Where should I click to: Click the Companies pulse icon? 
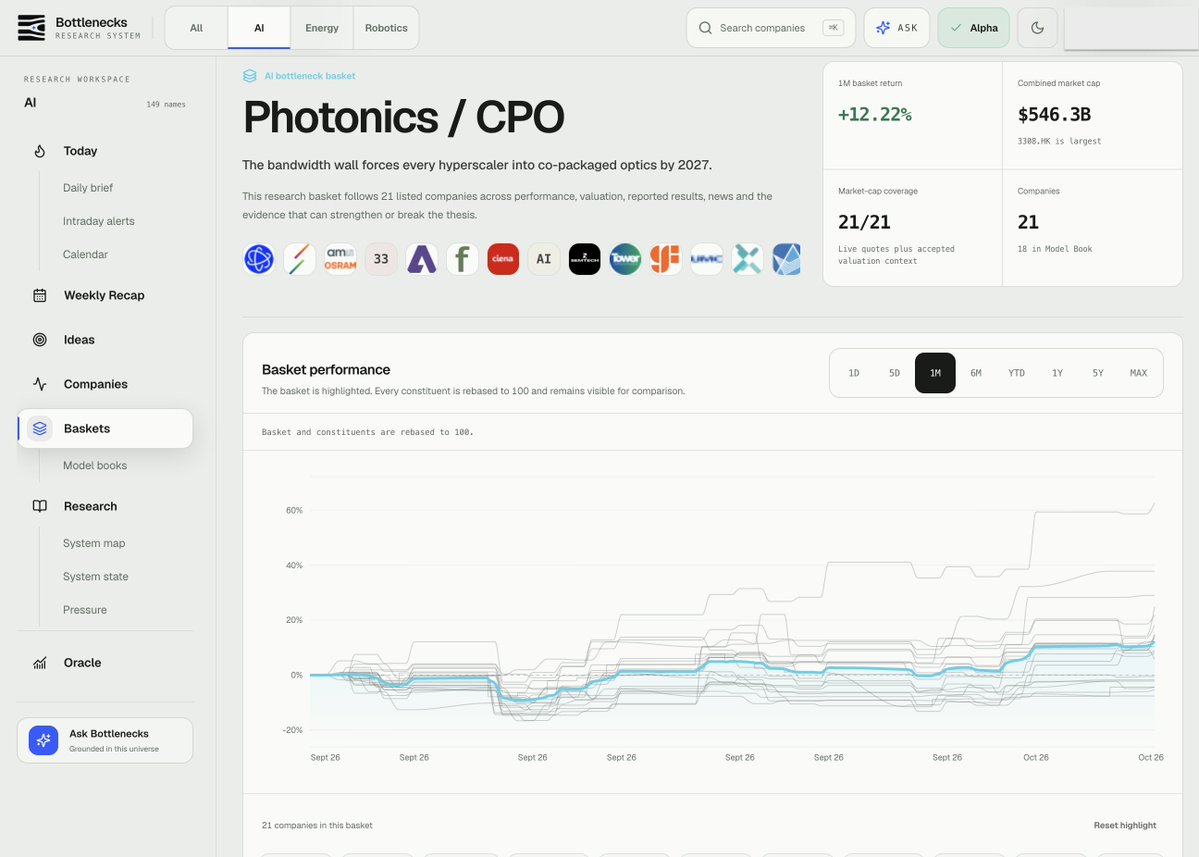[x=40, y=384]
